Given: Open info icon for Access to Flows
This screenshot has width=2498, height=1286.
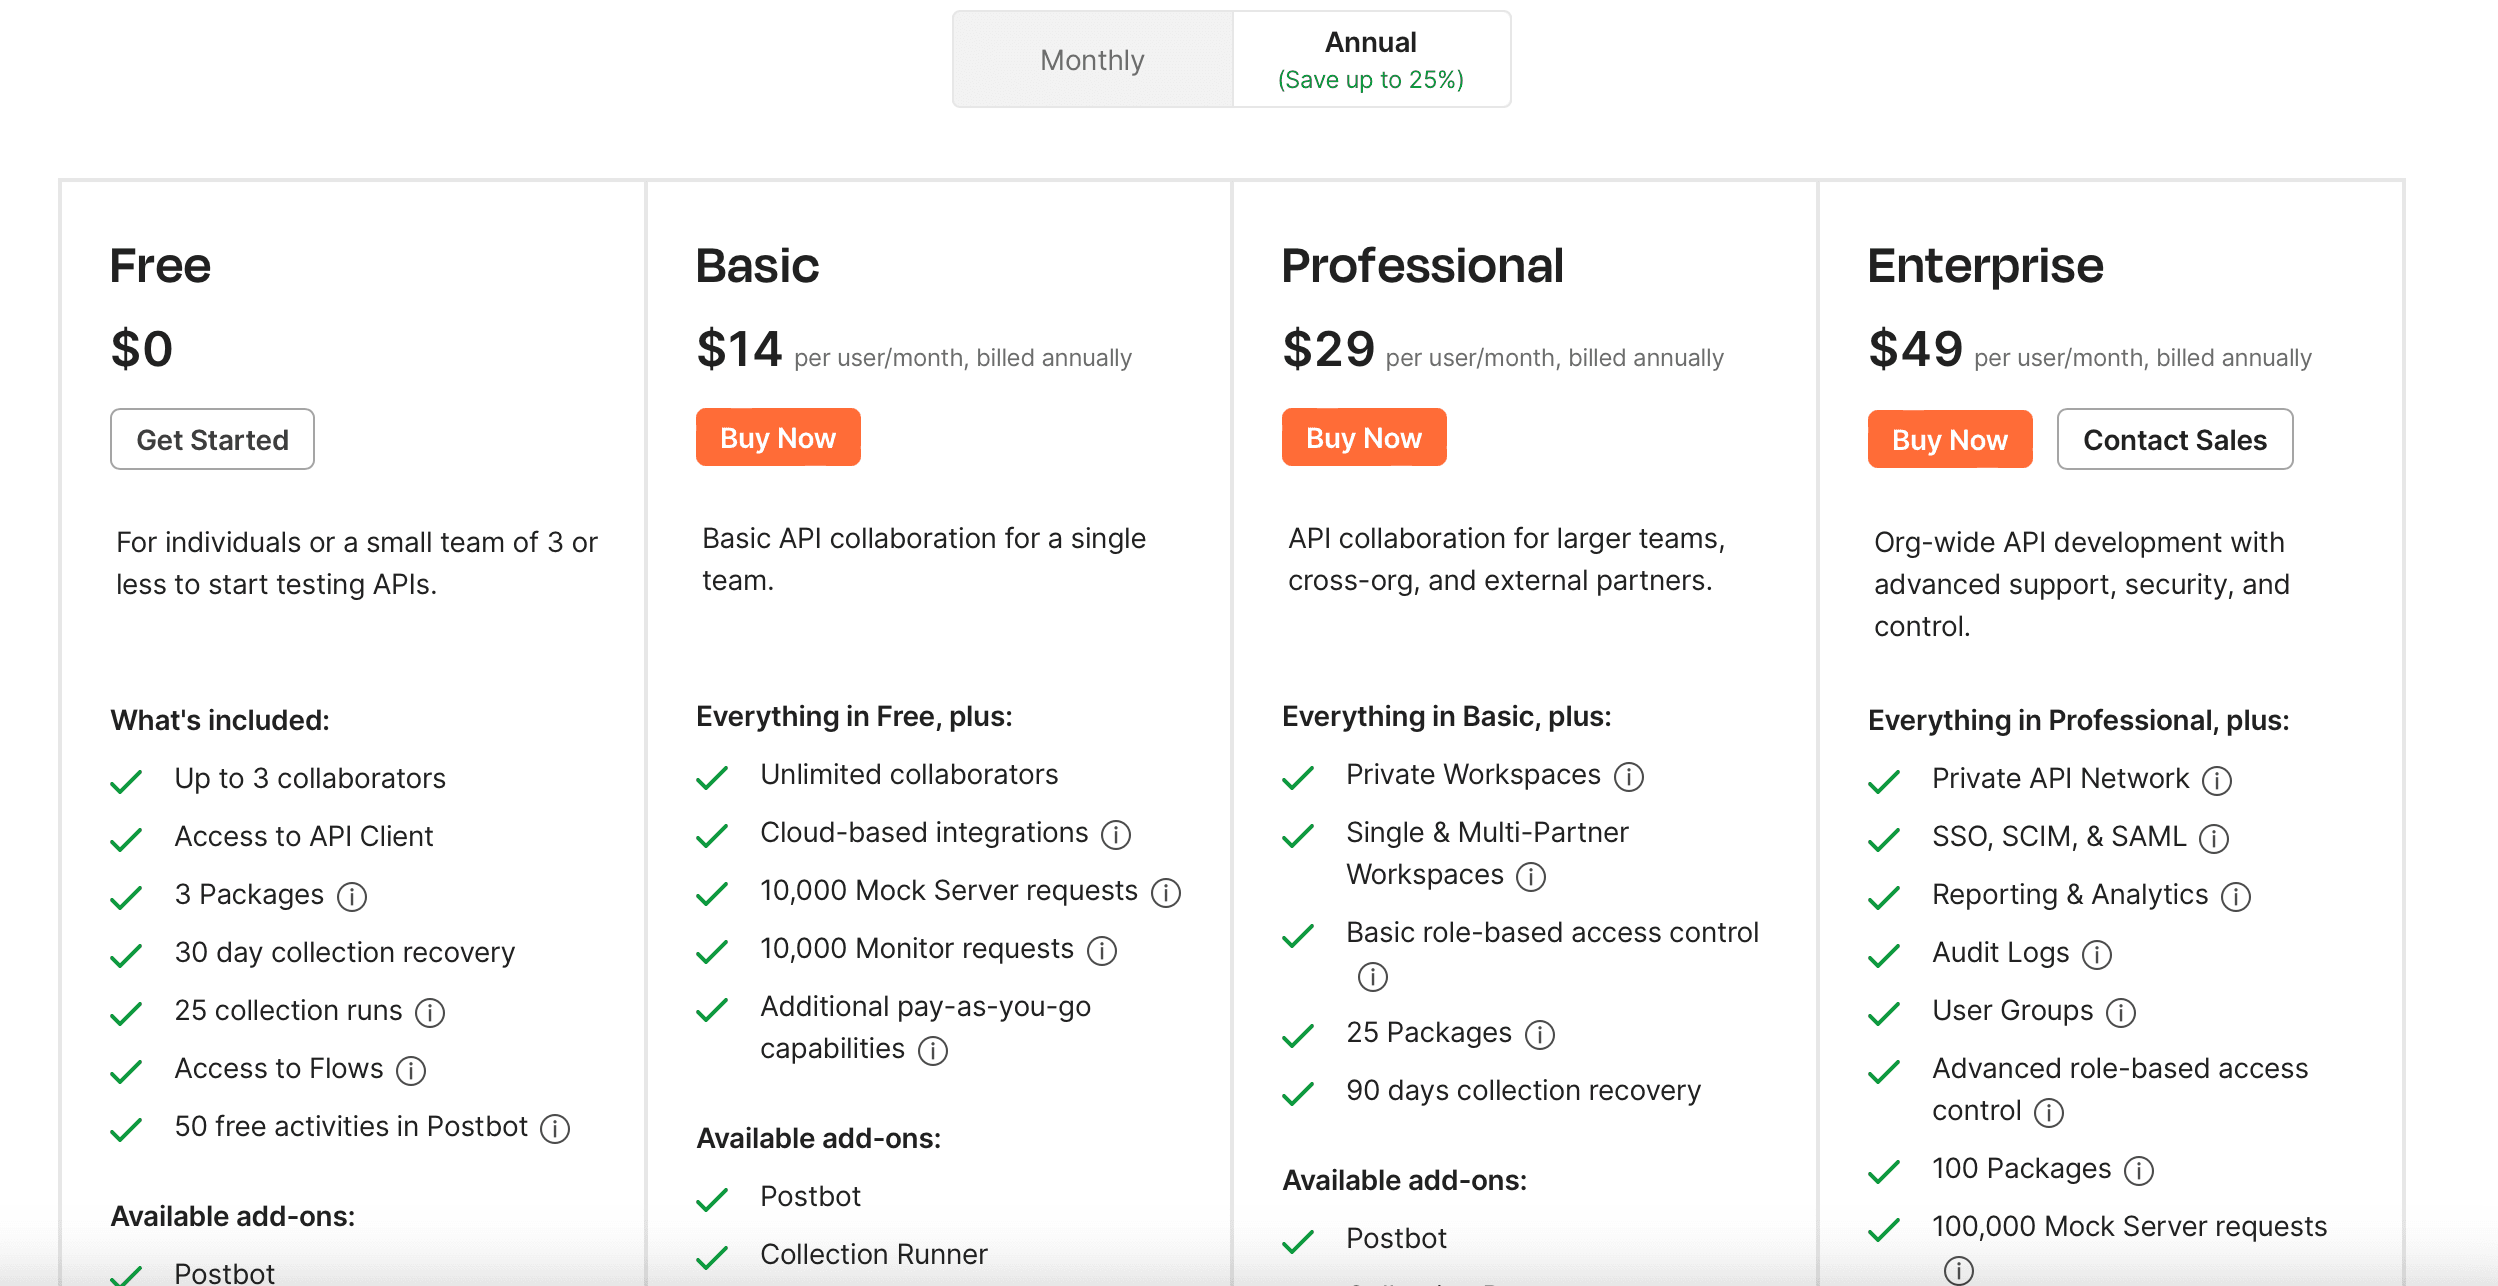Looking at the screenshot, I should (x=411, y=1070).
